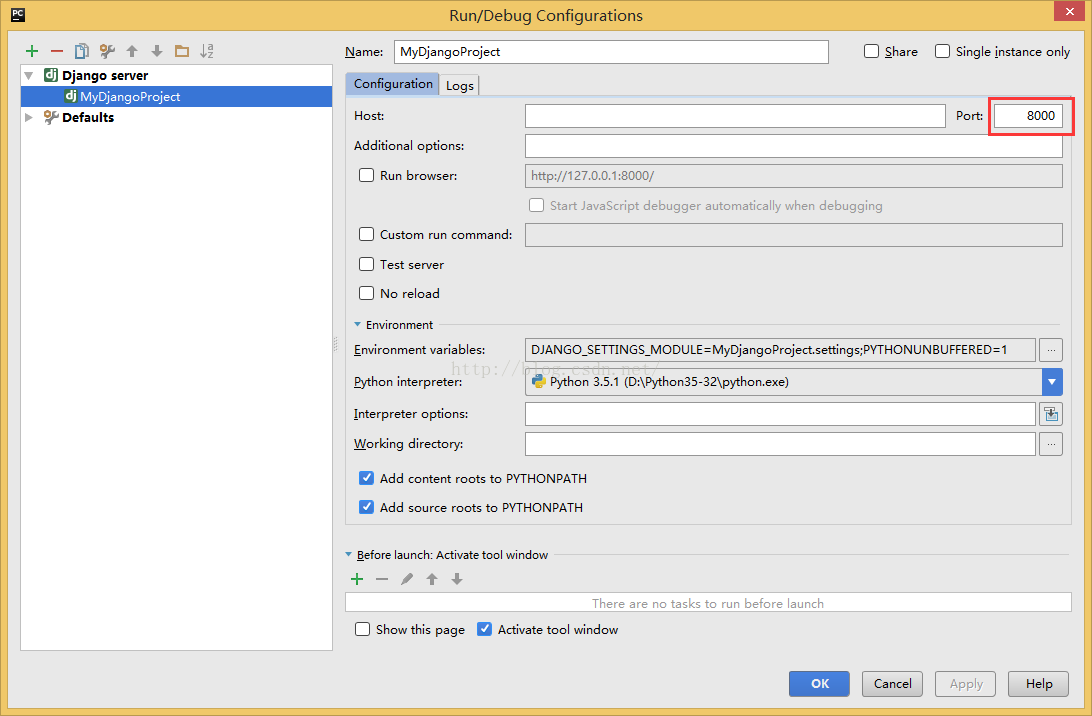Enable the Test server option
This screenshot has height=716, width=1092.
pyautogui.click(x=366, y=264)
